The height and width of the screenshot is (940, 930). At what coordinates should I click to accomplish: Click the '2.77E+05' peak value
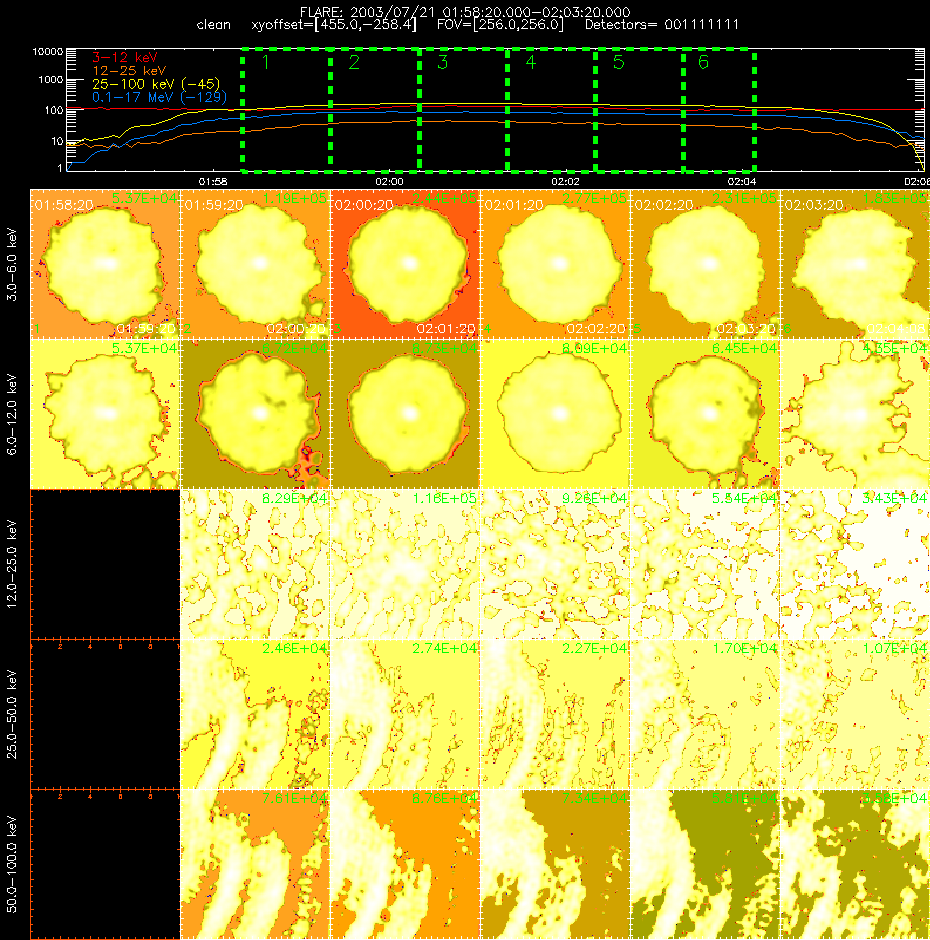594,198
